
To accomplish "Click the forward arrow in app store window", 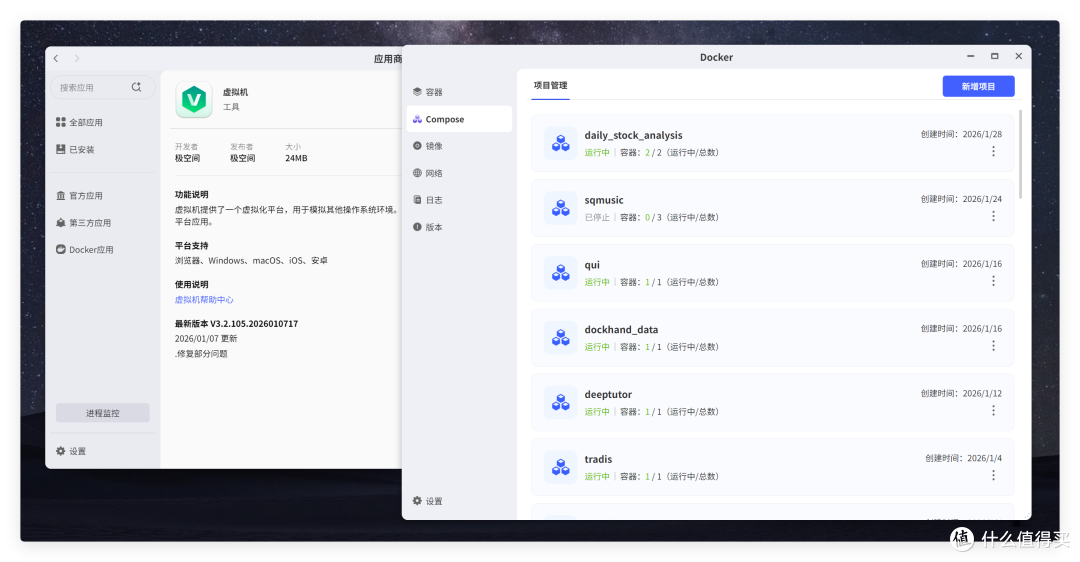I will (76, 59).
